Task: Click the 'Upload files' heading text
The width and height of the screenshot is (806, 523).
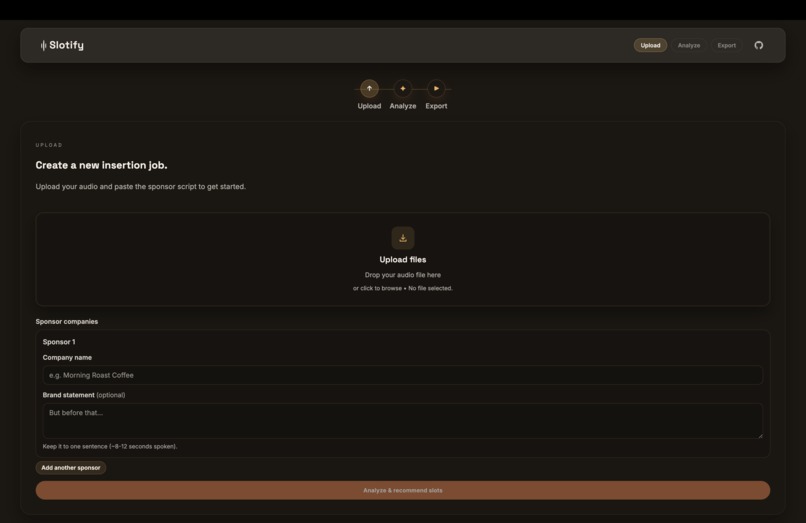Action: coord(403,260)
